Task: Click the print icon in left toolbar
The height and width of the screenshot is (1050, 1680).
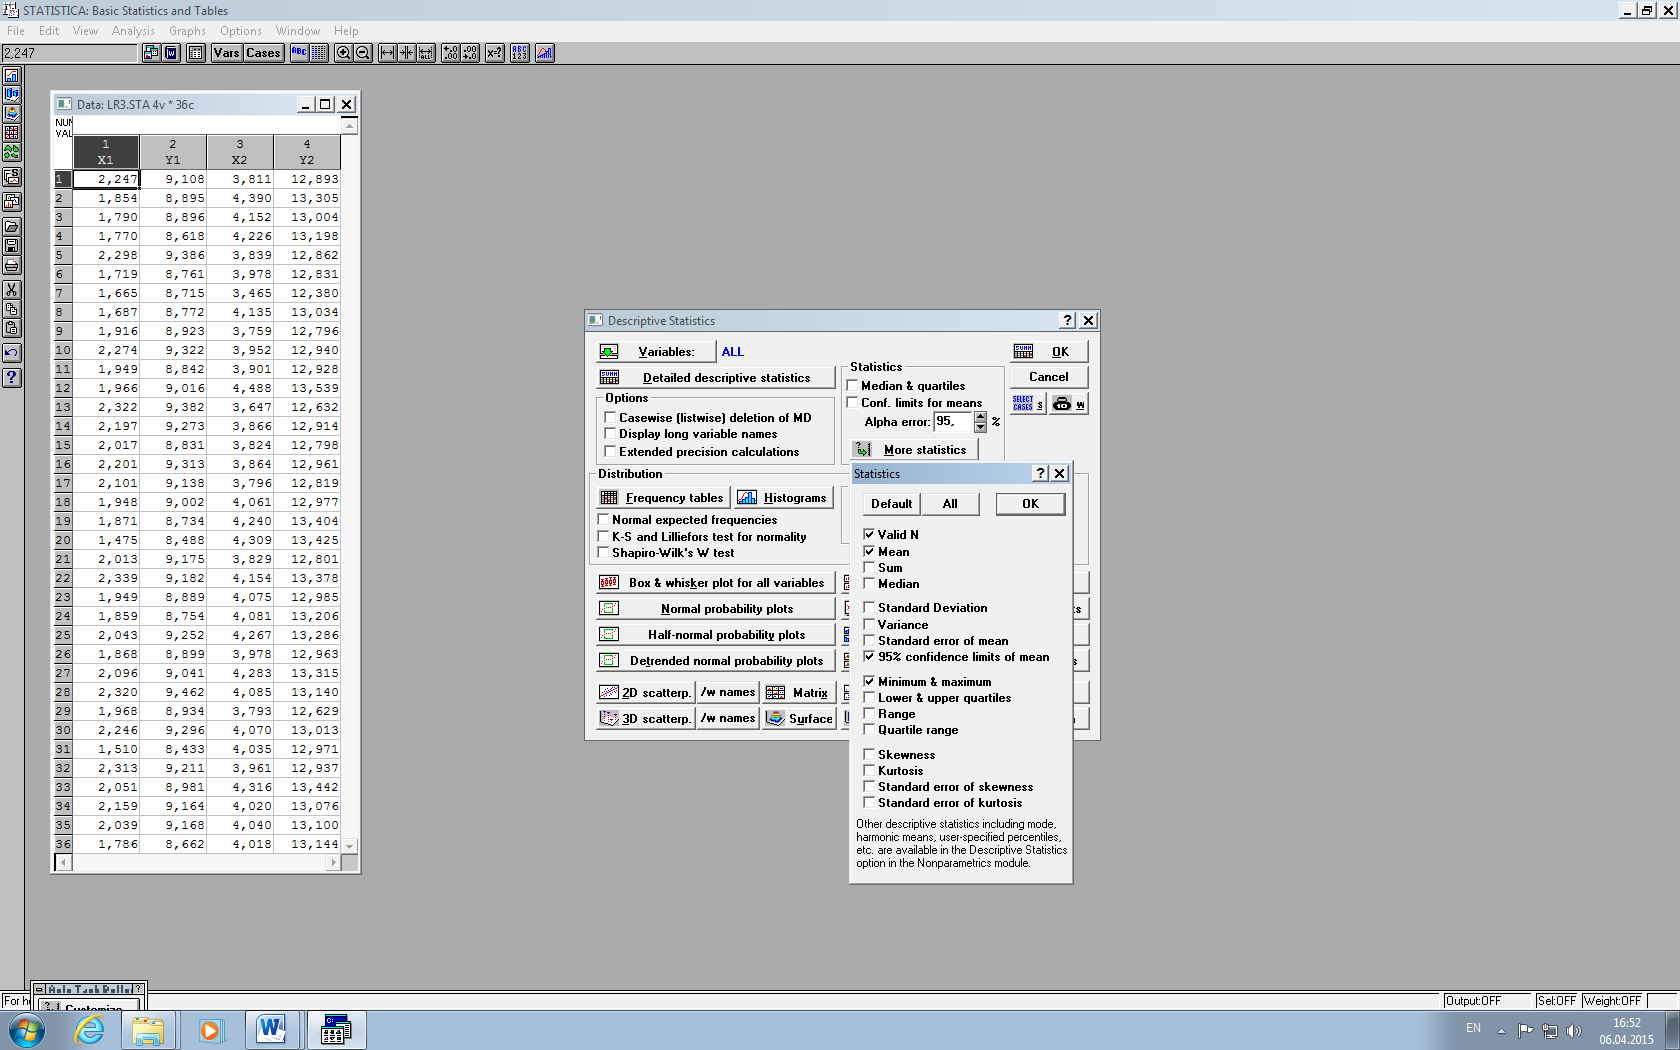Action: tap(12, 265)
